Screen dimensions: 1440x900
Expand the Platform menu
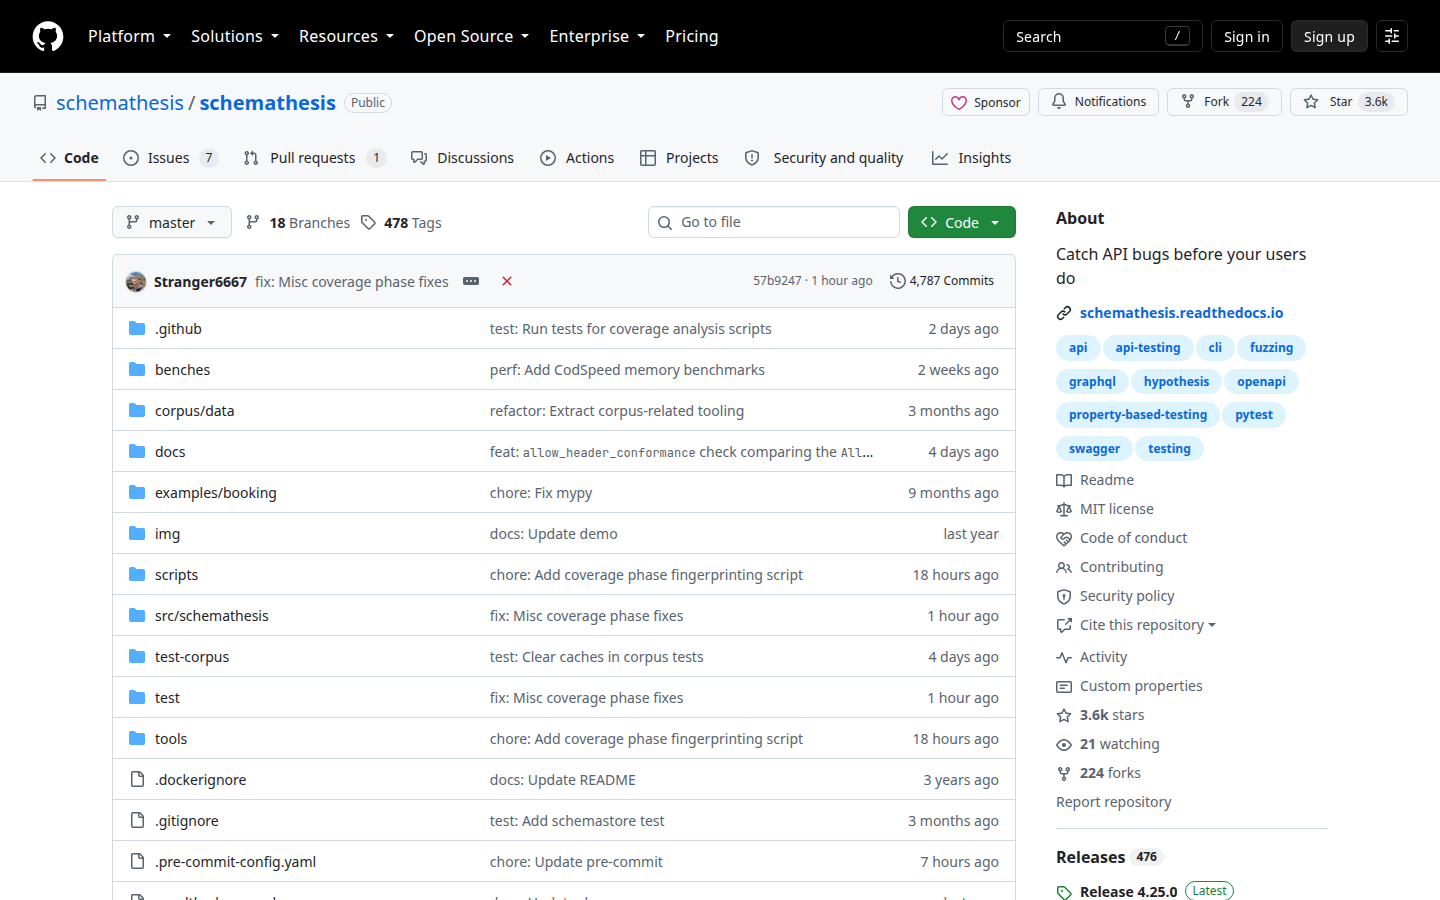[129, 36]
